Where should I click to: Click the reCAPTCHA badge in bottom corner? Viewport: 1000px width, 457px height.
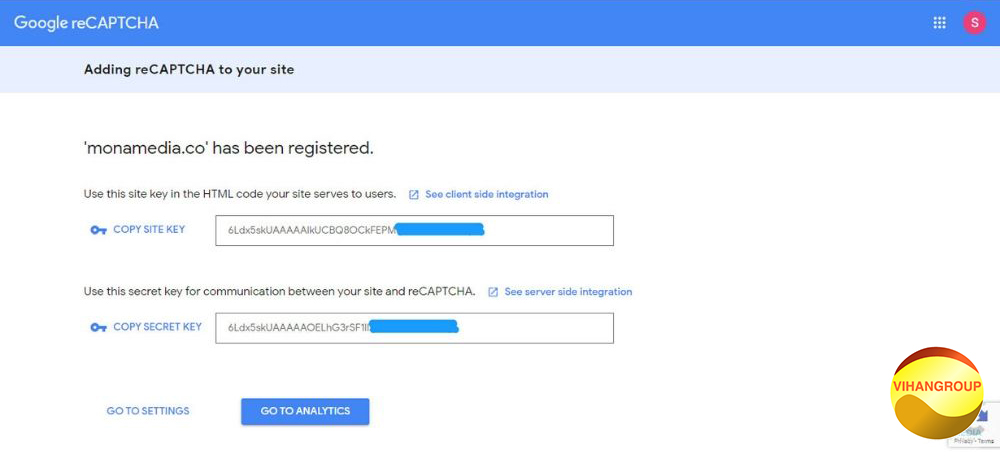987,420
